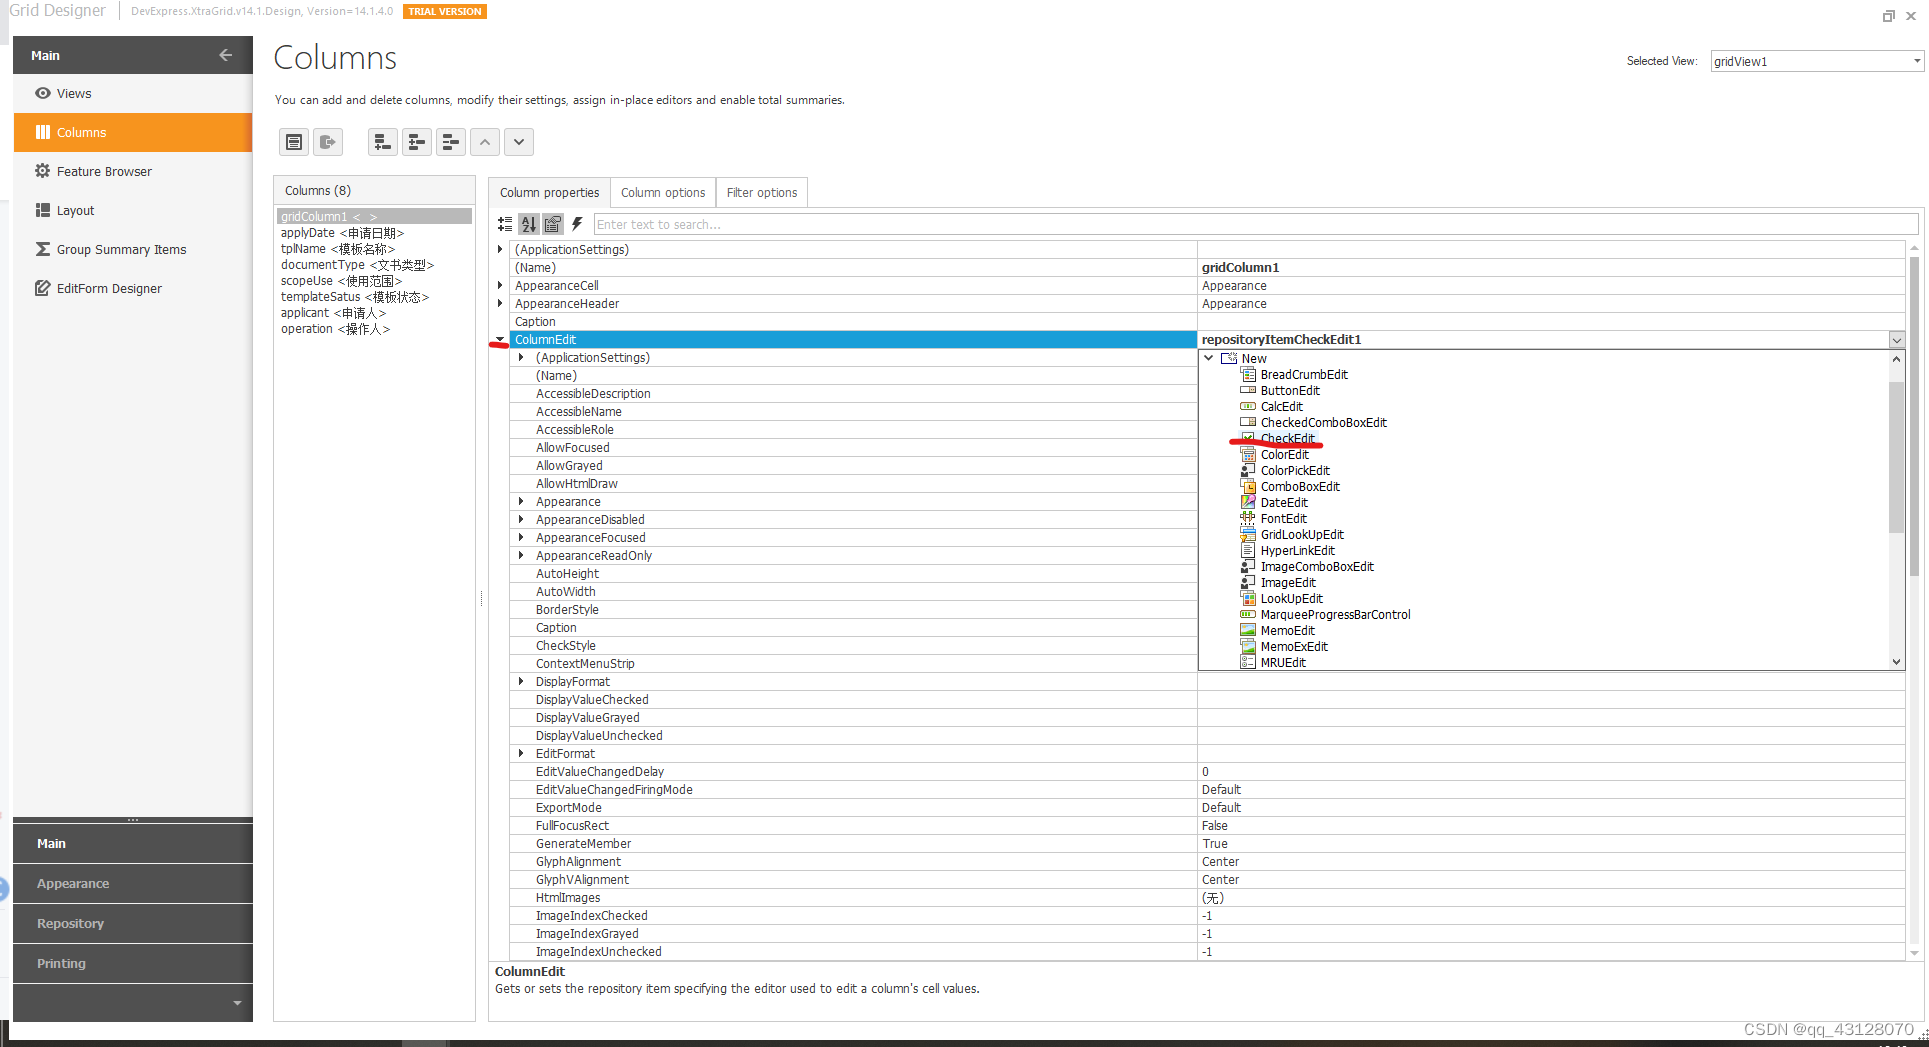The image size is (1929, 1047).
Task: Choose CheckEdit from the editor list
Action: click(1288, 439)
